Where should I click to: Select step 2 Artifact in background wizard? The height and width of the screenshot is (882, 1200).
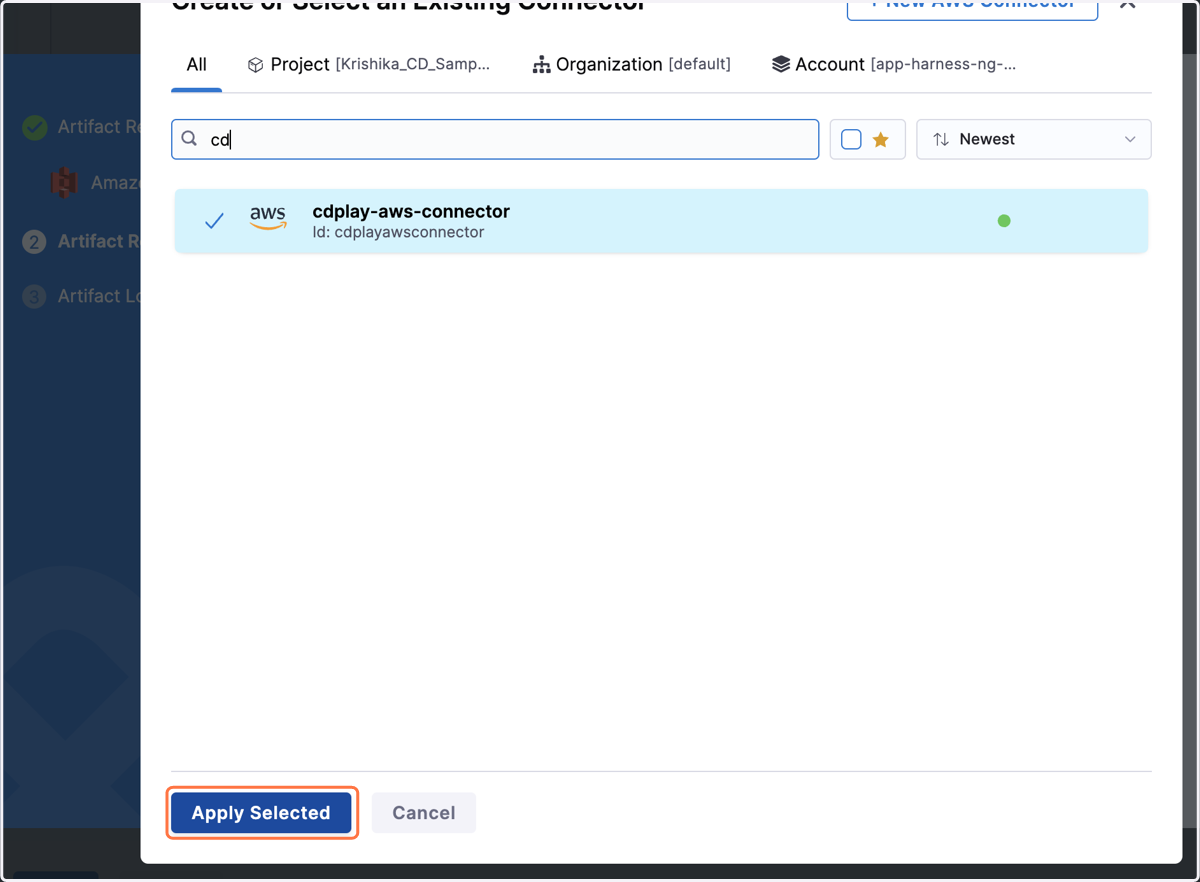82,241
